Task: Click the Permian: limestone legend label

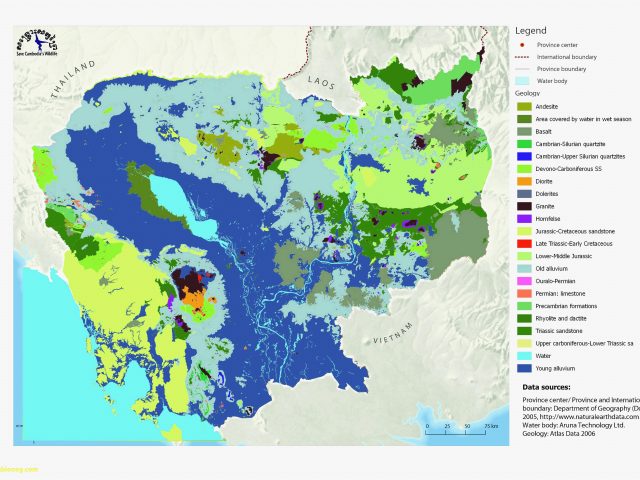Action: point(562,293)
